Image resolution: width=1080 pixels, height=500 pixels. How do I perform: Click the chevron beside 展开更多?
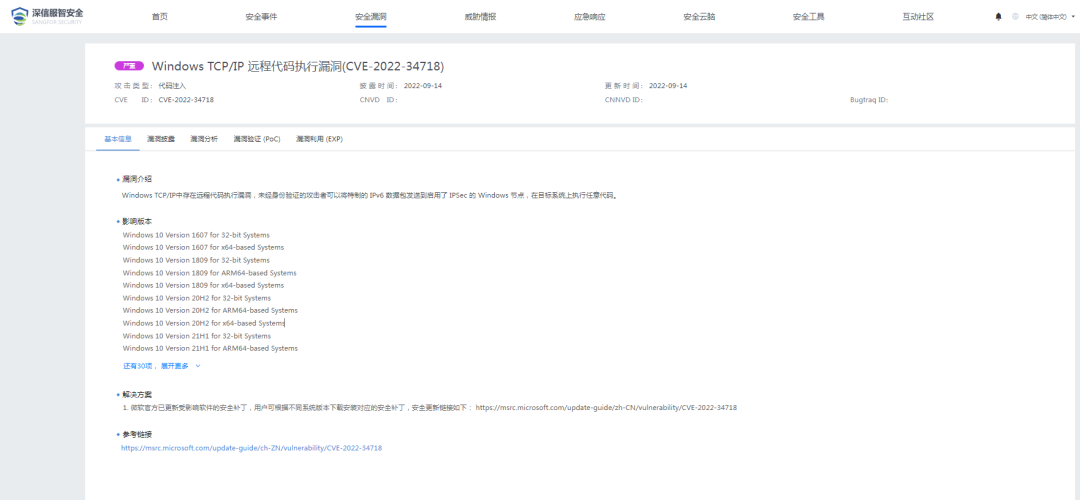point(198,366)
